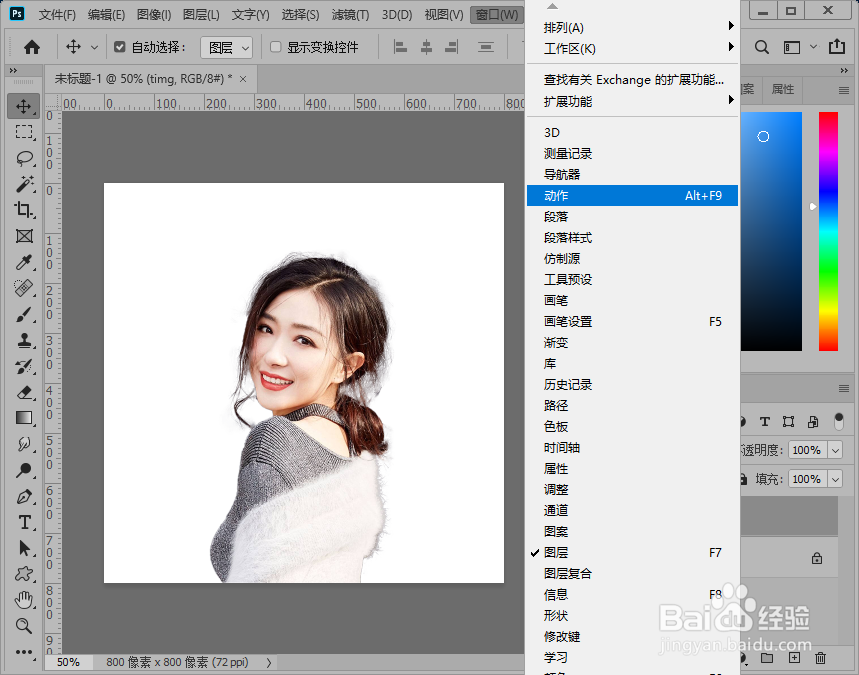Select the Path Selection tool
The image size is (859, 675).
tap(24, 548)
